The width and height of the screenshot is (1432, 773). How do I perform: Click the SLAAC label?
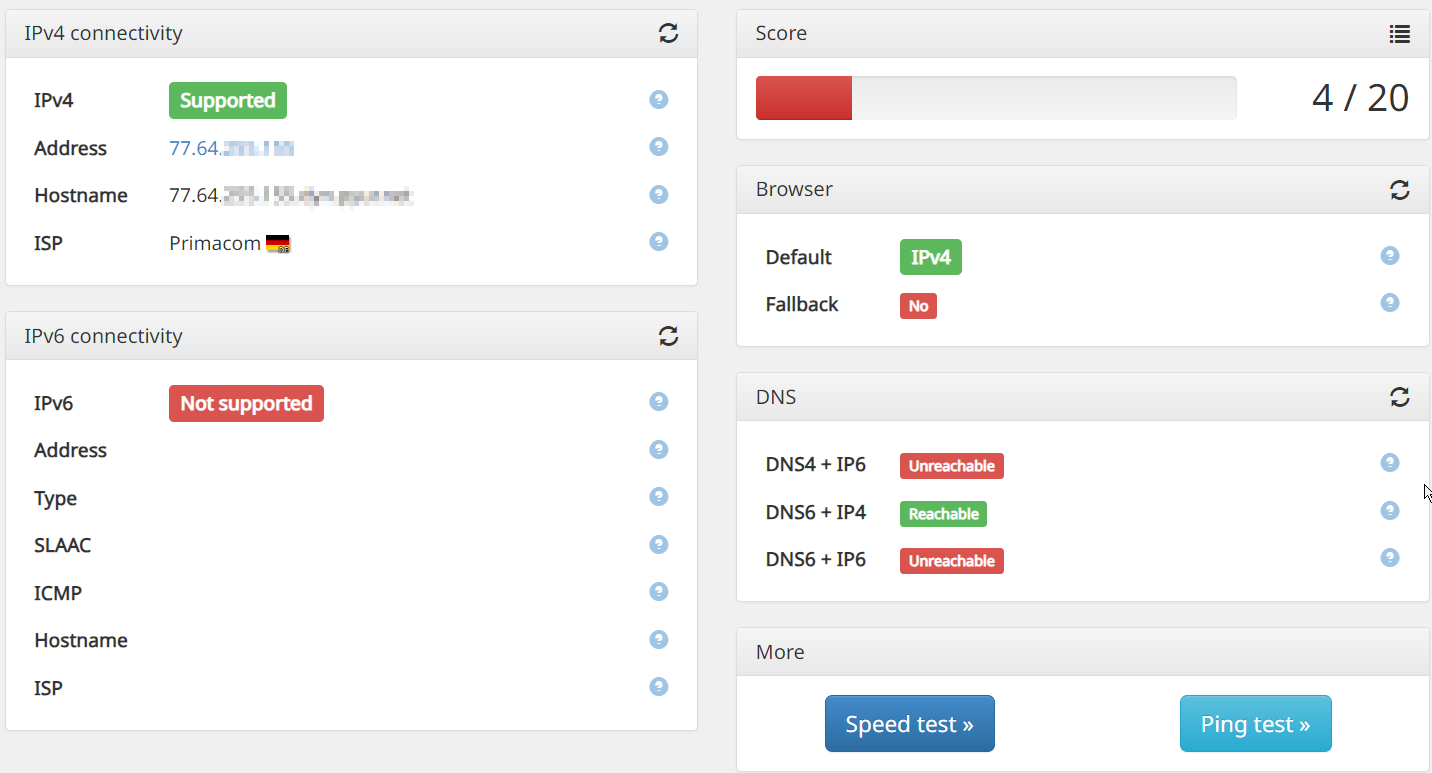point(62,545)
